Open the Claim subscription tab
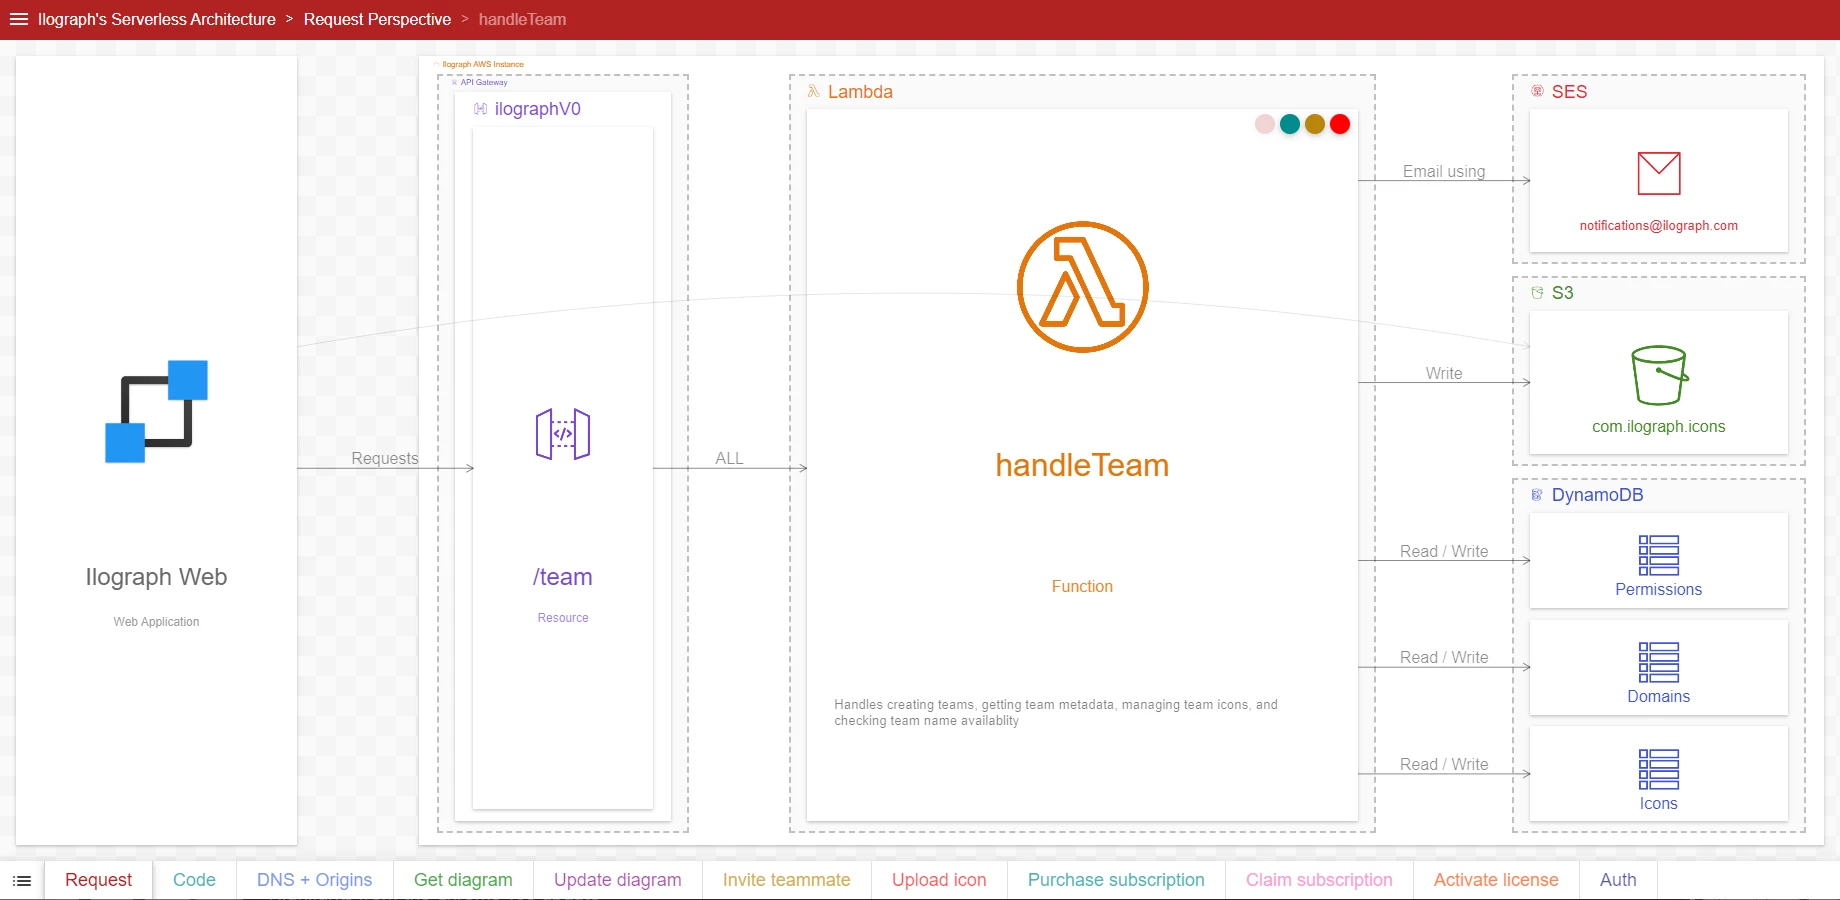 (1319, 880)
